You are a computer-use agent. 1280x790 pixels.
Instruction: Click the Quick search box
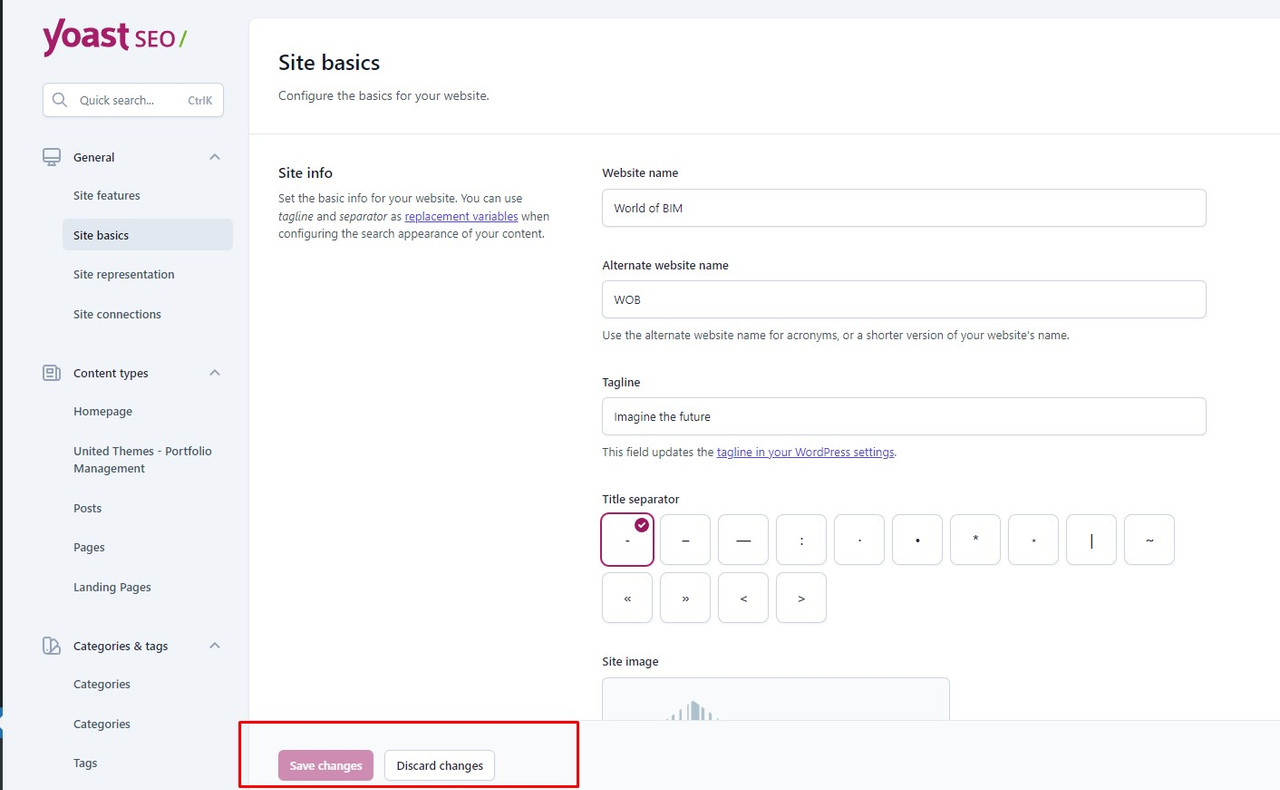[x=133, y=100]
